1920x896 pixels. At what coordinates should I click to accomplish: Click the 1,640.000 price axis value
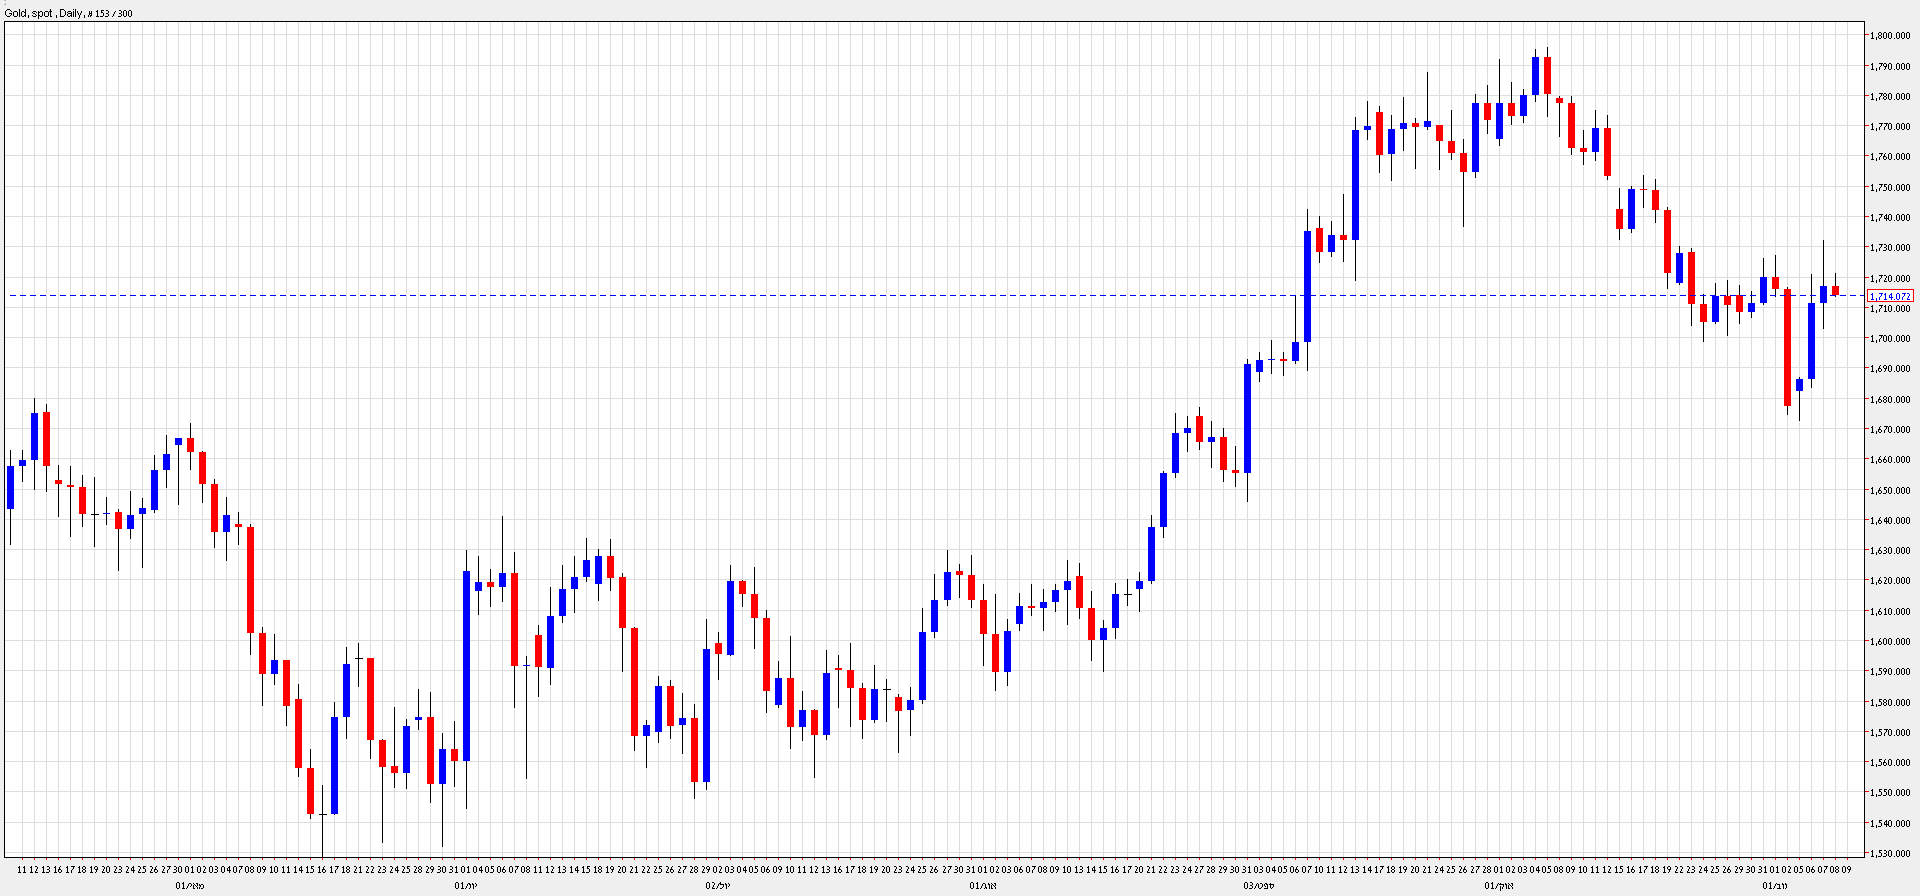pos(1890,521)
